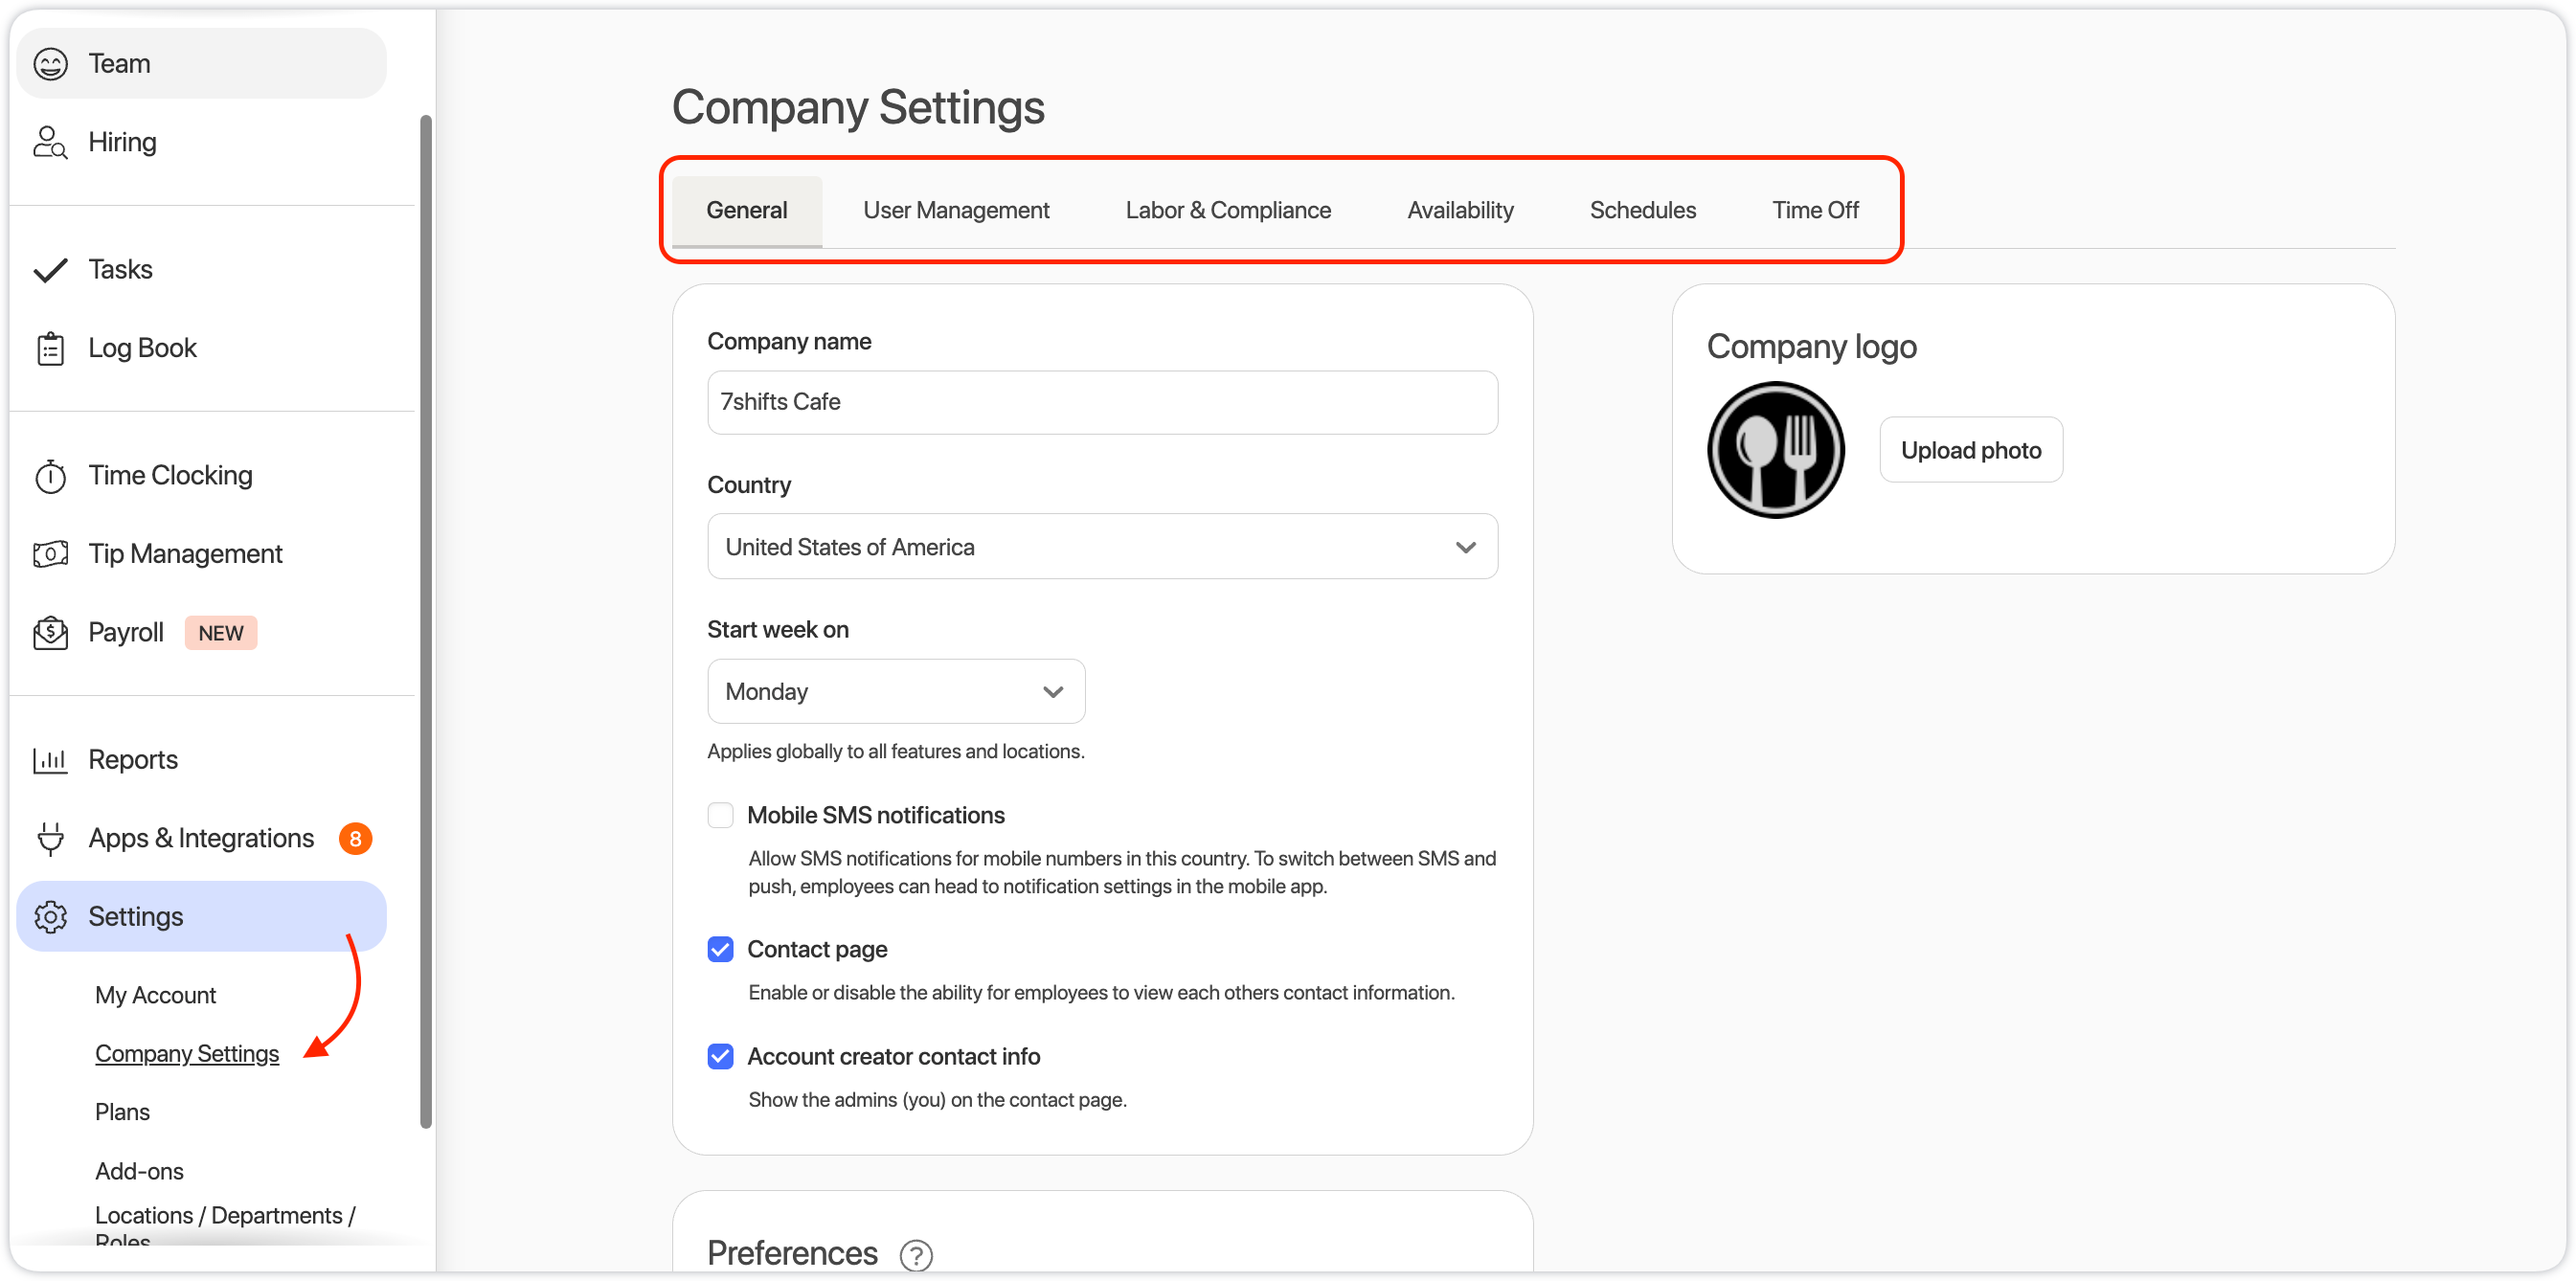Uncheck the Contact page checkbox
Screen dimensions: 2576x1281
(720, 949)
